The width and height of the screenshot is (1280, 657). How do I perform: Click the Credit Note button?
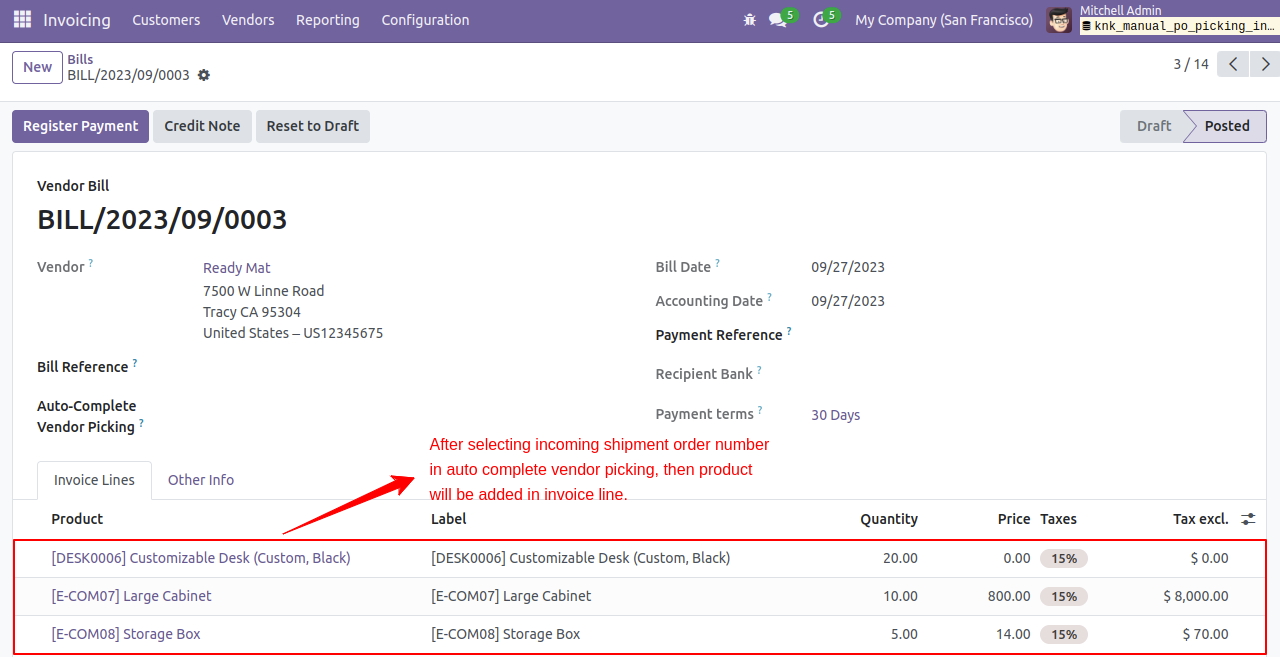click(202, 126)
